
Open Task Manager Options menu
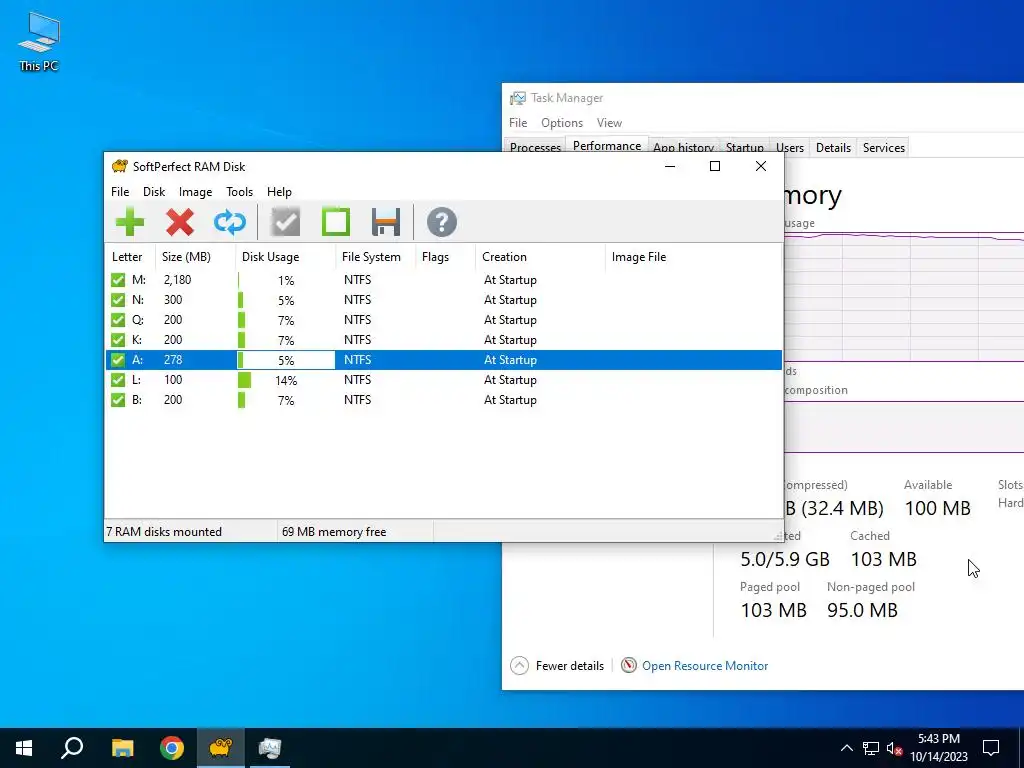click(x=562, y=123)
